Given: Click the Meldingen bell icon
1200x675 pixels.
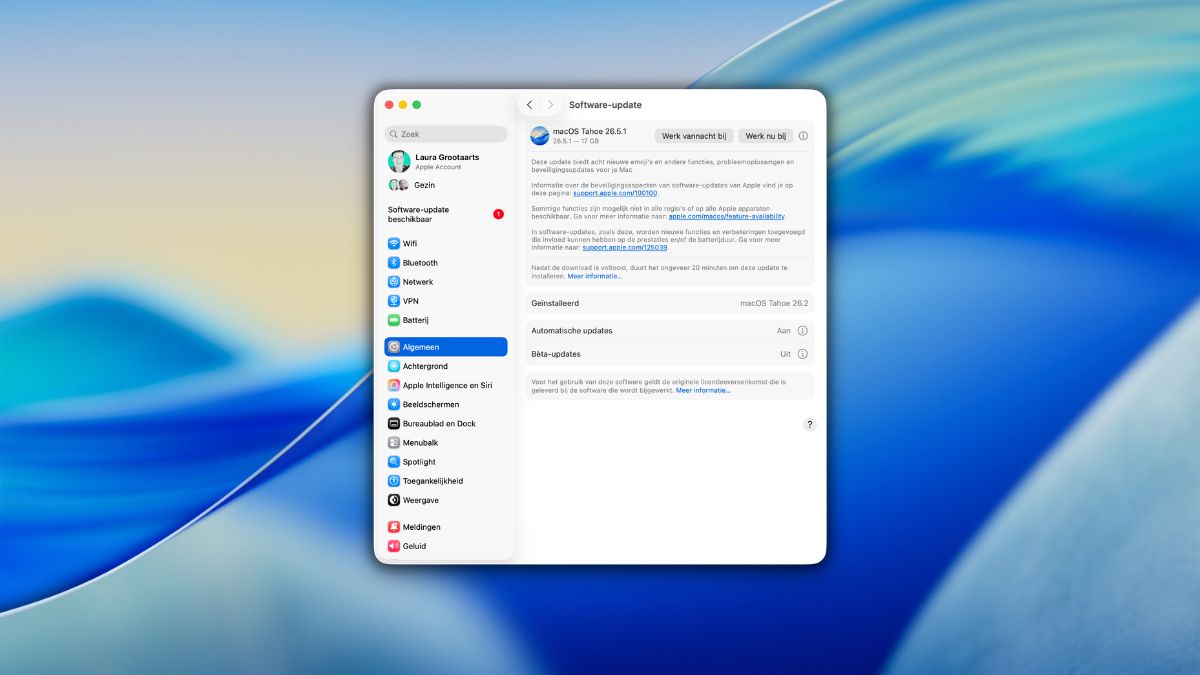Looking at the screenshot, I should (394, 527).
